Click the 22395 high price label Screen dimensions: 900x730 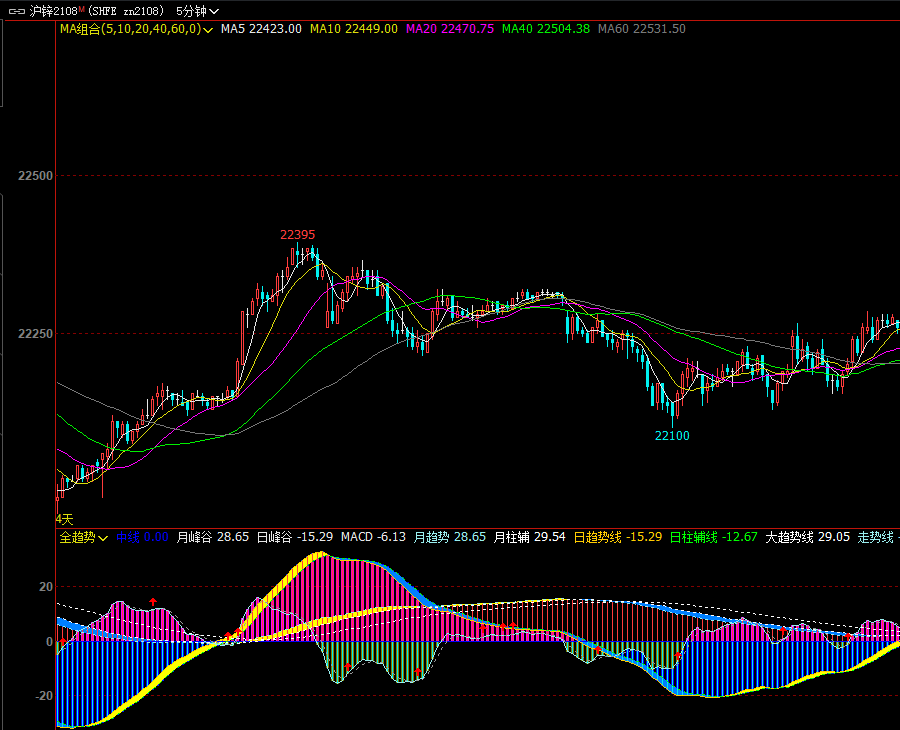coord(297,234)
